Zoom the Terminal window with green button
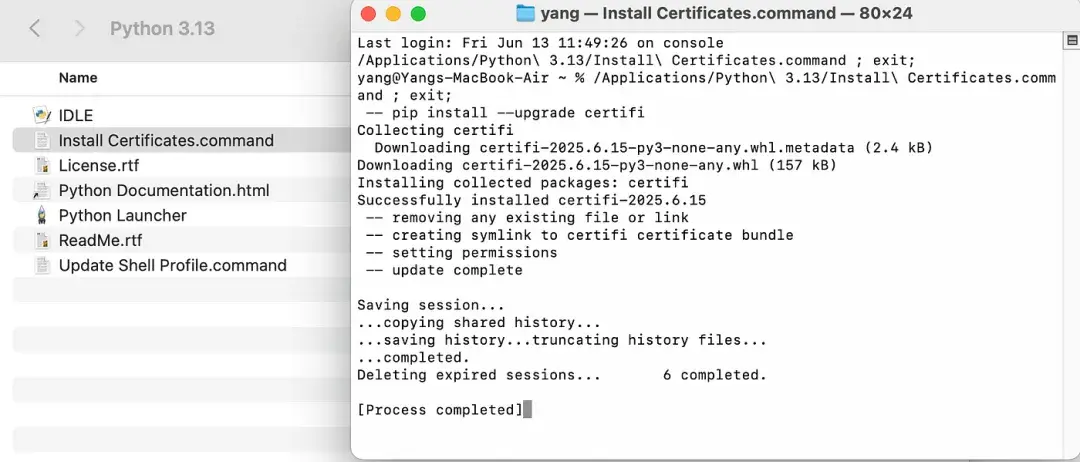Image resolution: width=1080 pixels, height=462 pixels. point(418,13)
